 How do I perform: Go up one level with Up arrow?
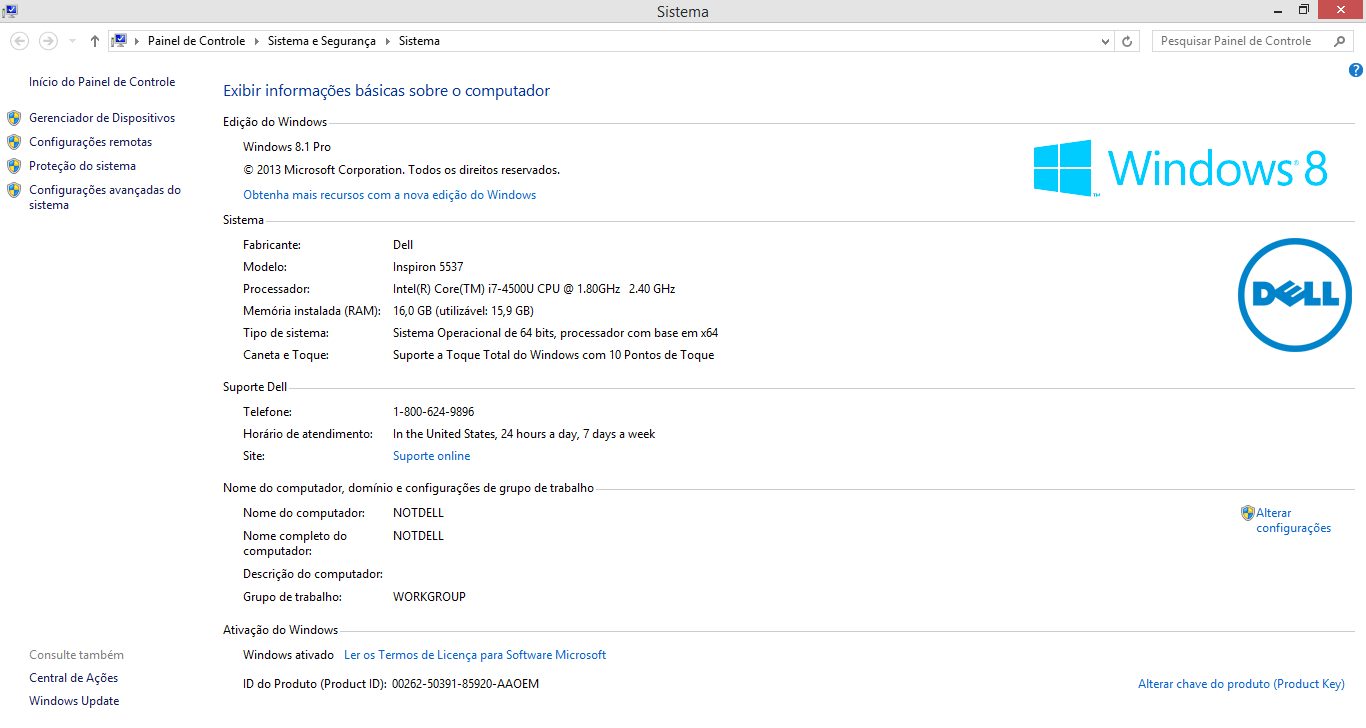(x=95, y=41)
